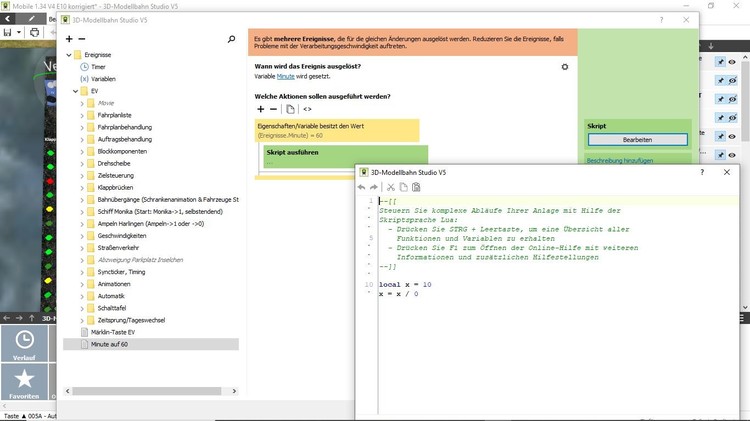
Task: Toggle the topmost eye visibility icon in the right panel
Action: point(732,62)
